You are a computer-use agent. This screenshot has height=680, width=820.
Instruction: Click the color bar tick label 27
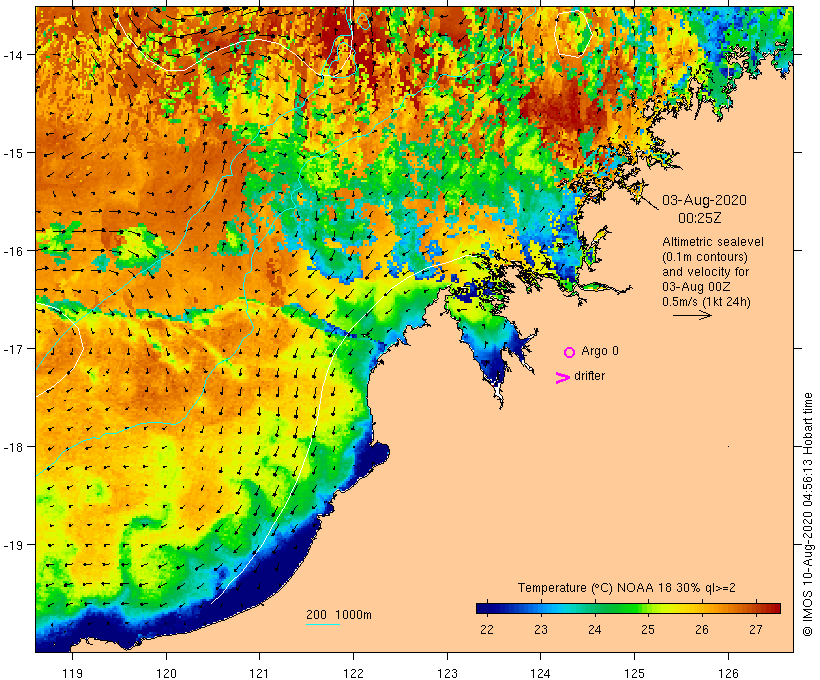tap(756, 630)
